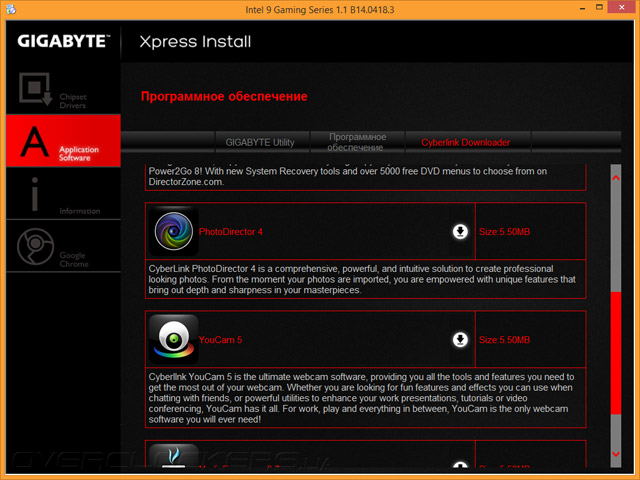
Task: Click the YouCam 5 description paragraph
Action: point(361,398)
